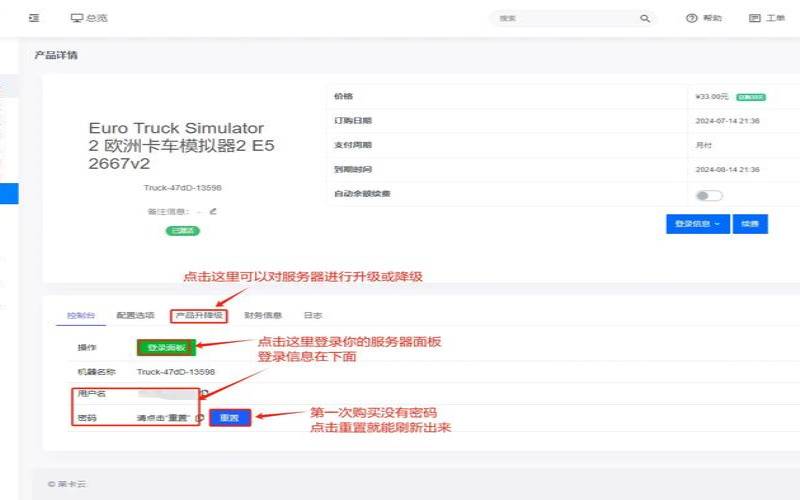This screenshot has width=800, height=500.
Task: Edit the 备注信息 note with the pencil icon
Action: (x=213, y=211)
